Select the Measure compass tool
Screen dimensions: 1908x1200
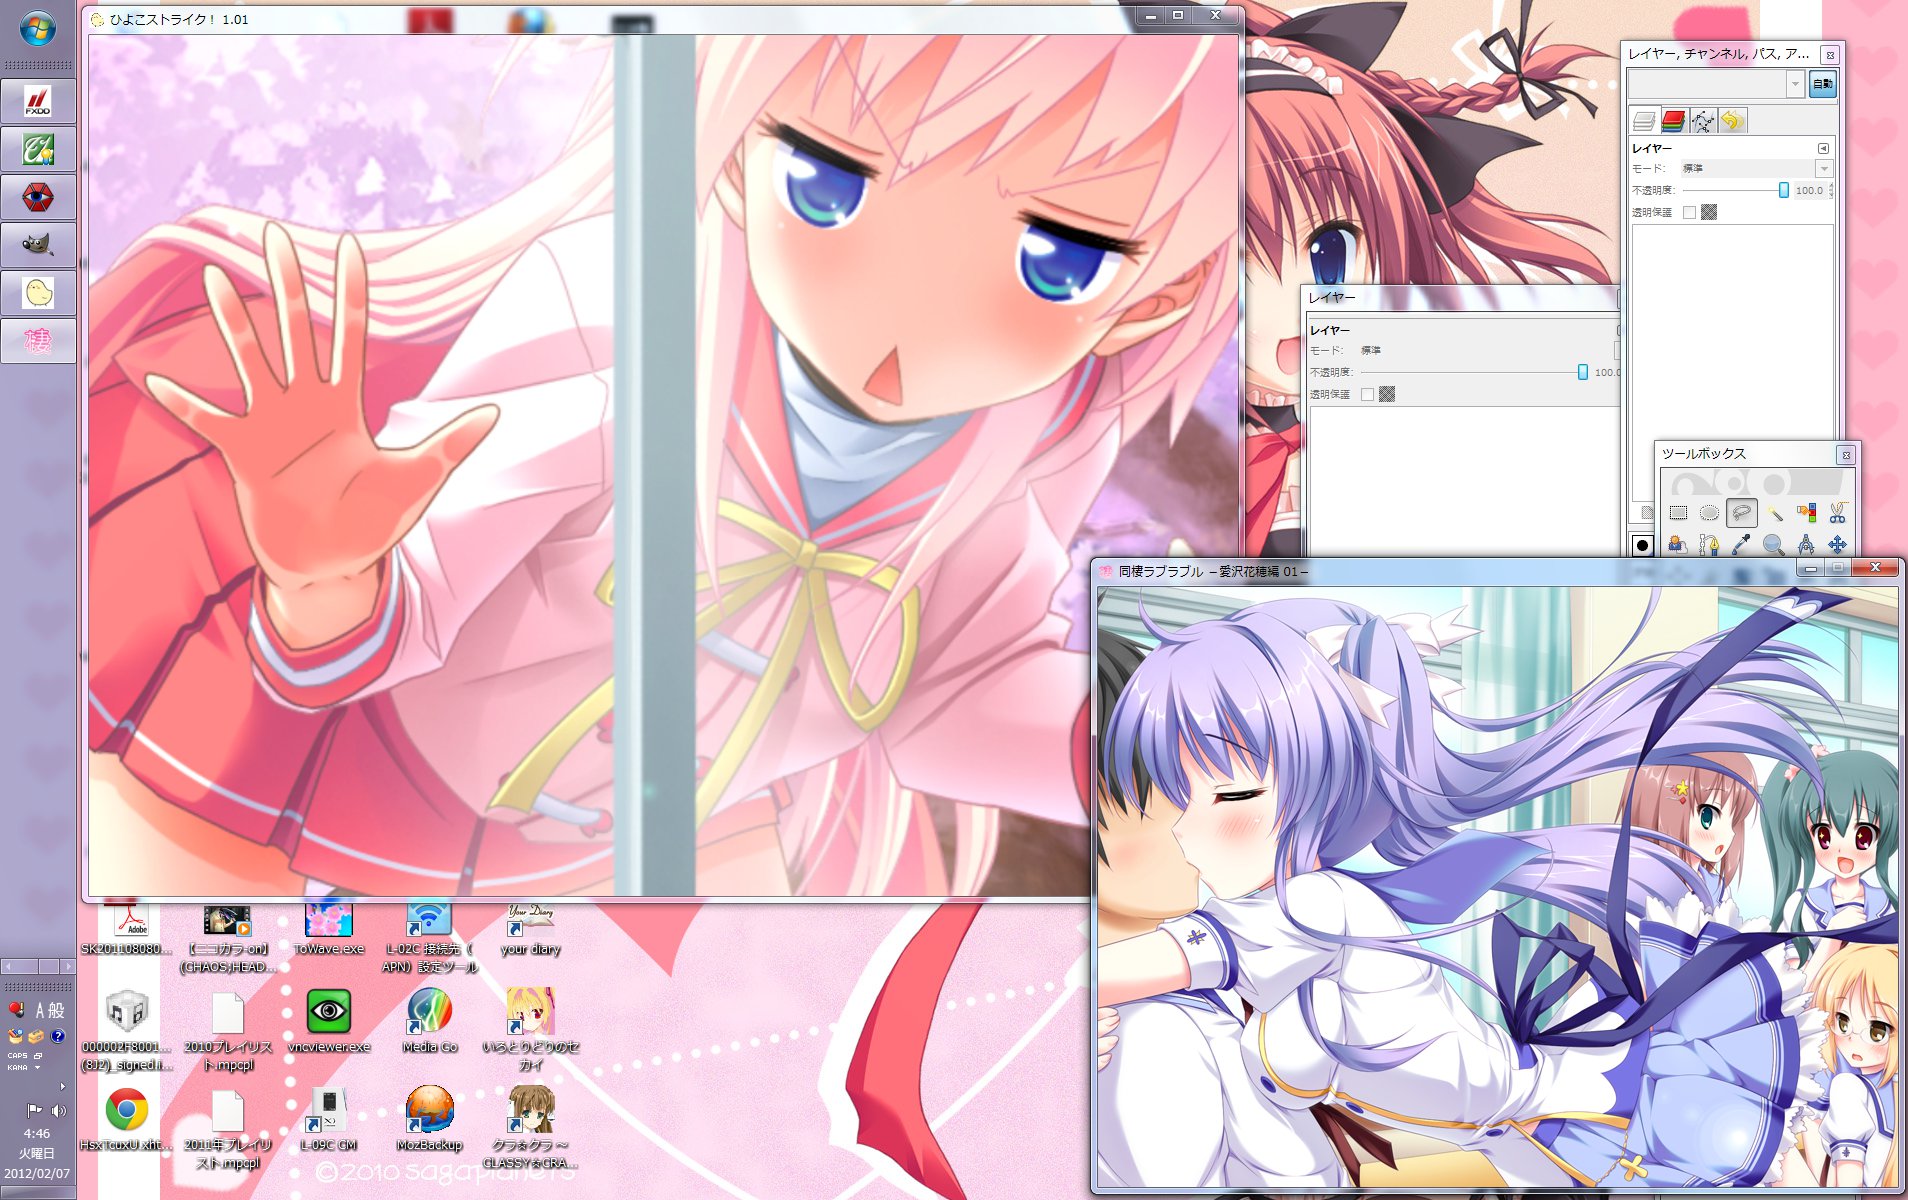[x=1806, y=545]
